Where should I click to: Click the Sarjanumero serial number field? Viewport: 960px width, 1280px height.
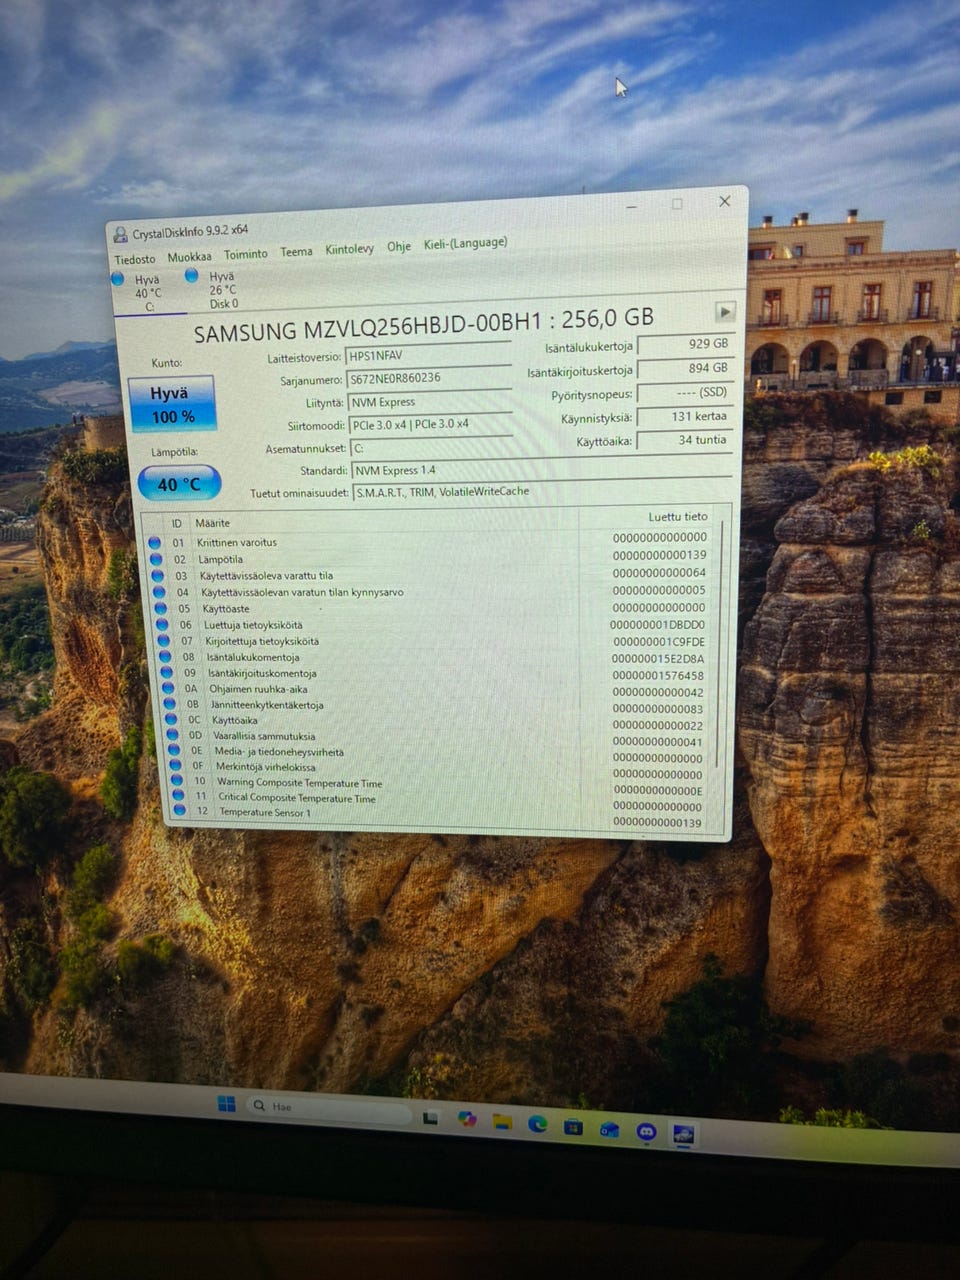pyautogui.click(x=428, y=378)
